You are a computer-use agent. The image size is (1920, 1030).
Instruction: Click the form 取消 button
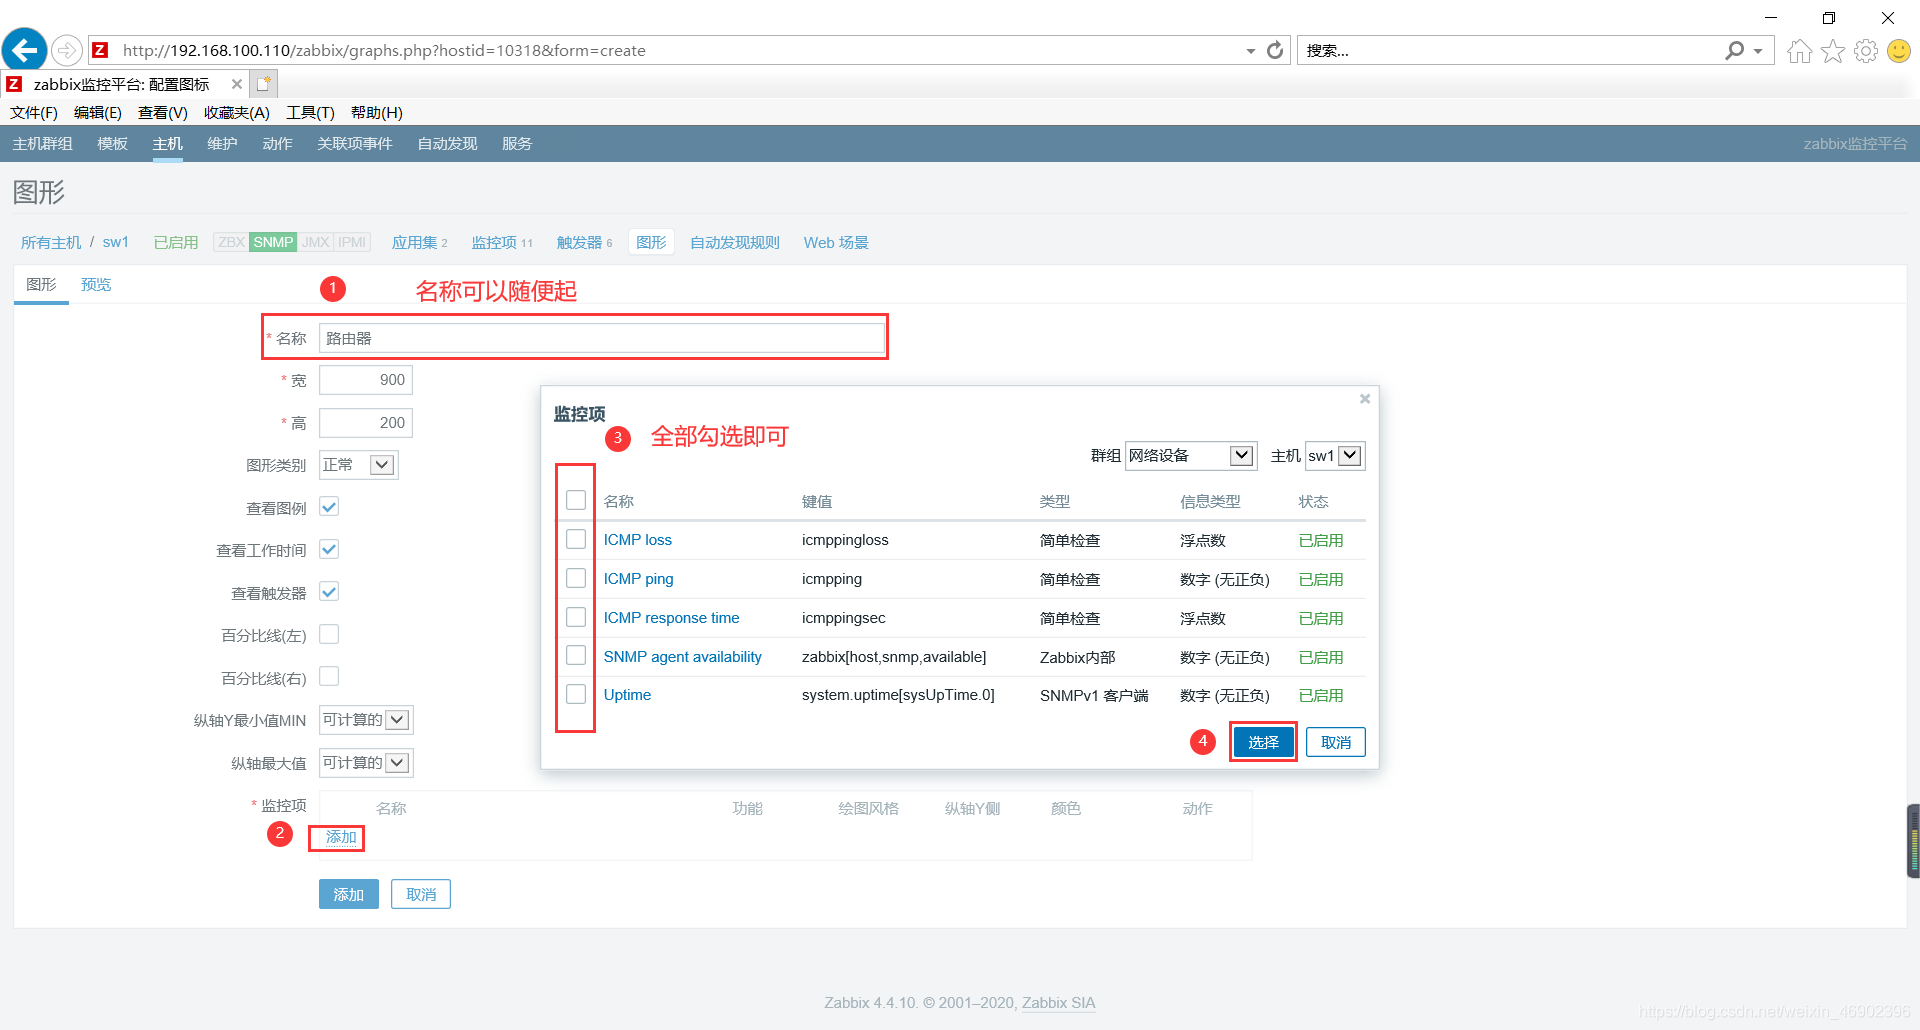tap(421, 894)
